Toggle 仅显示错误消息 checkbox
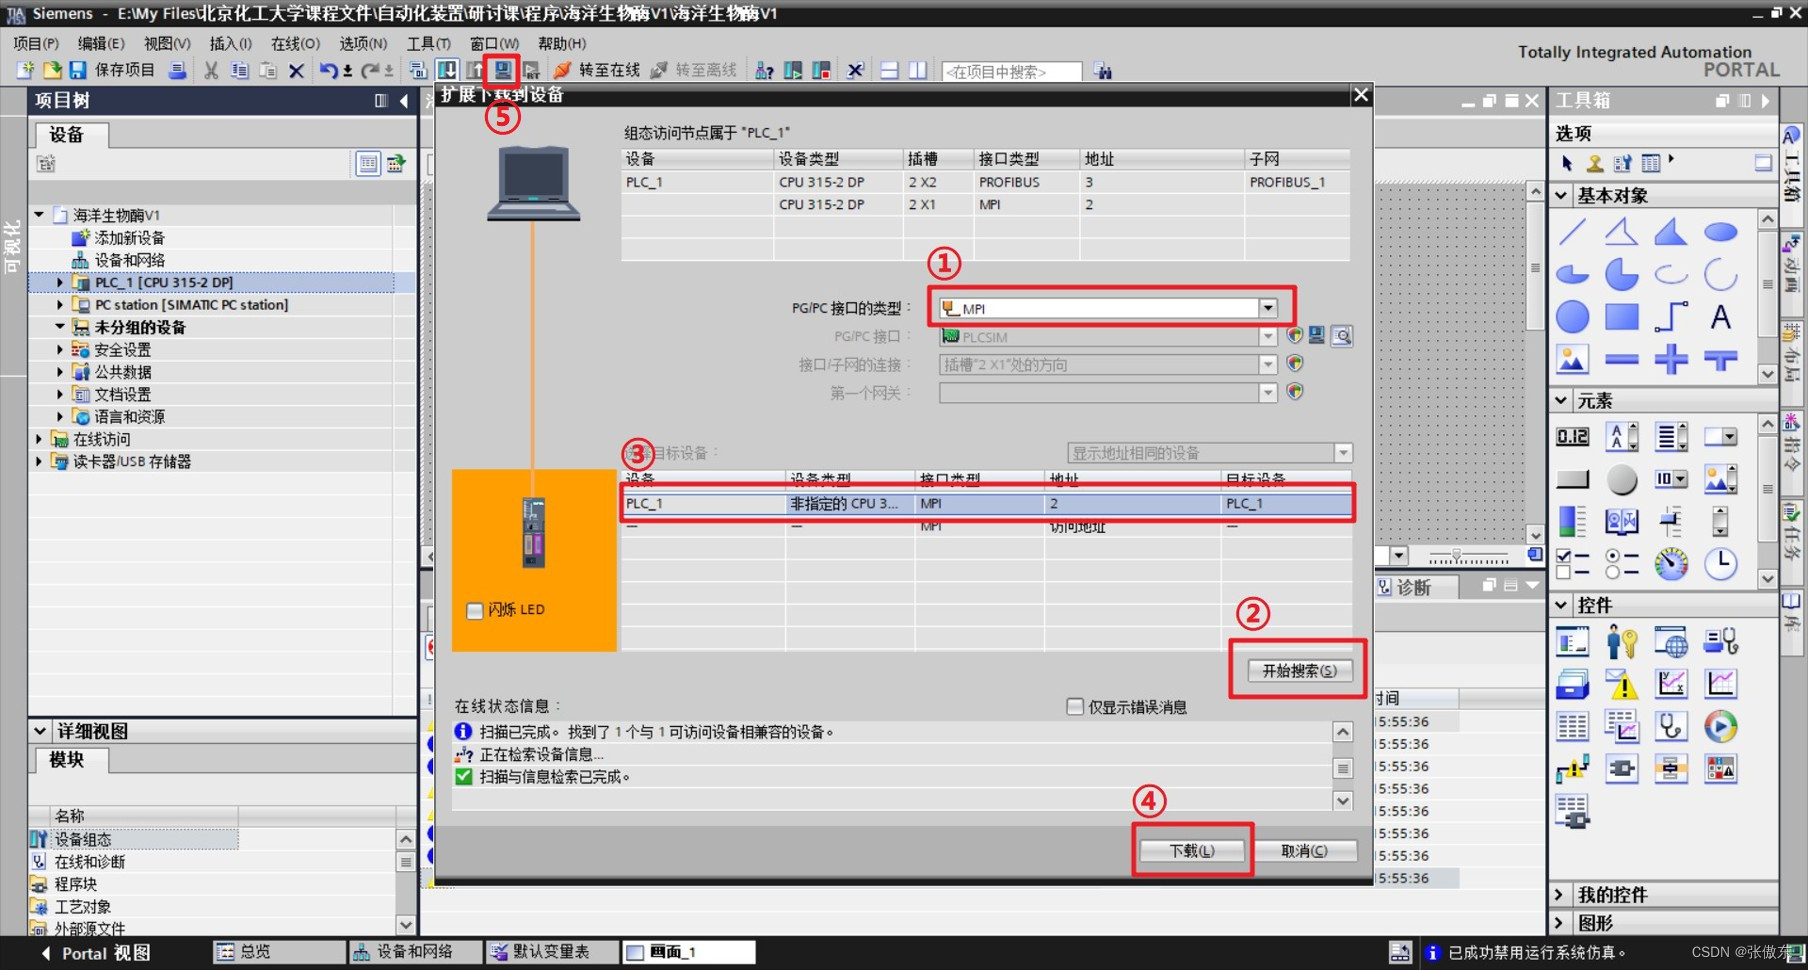 coord(1075,707)
